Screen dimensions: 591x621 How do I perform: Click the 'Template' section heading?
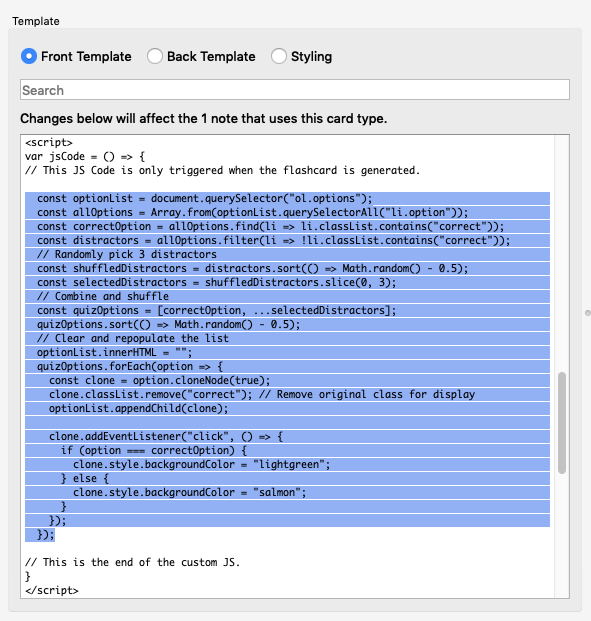[x=36, y=21]
